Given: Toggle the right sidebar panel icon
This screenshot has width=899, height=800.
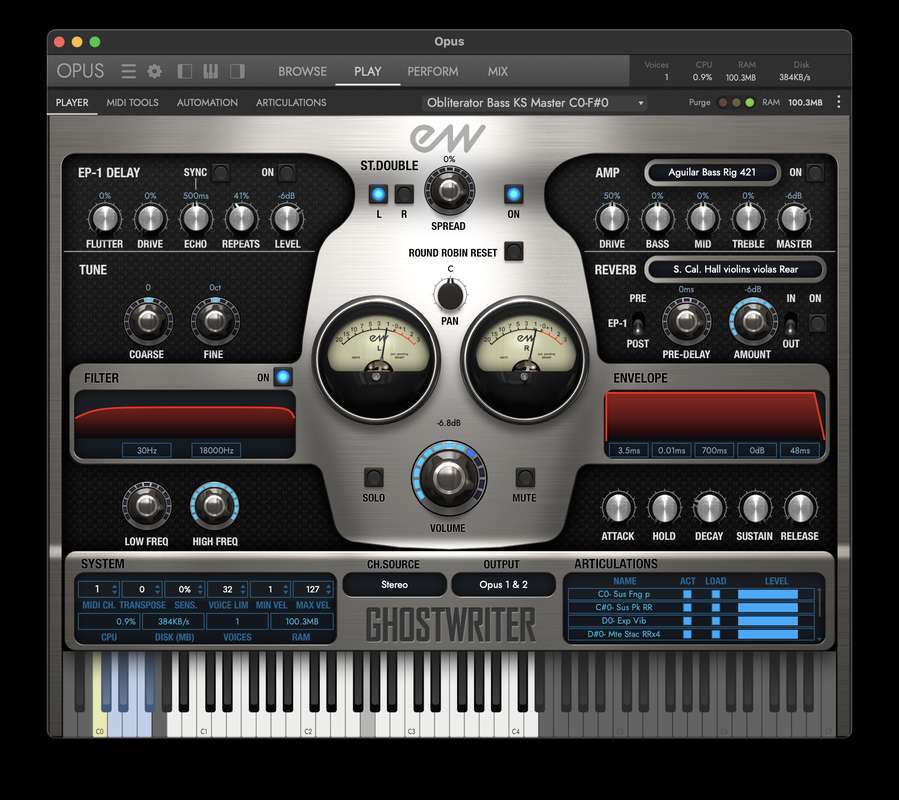Looking at the screenshot, I should (237, 71).
